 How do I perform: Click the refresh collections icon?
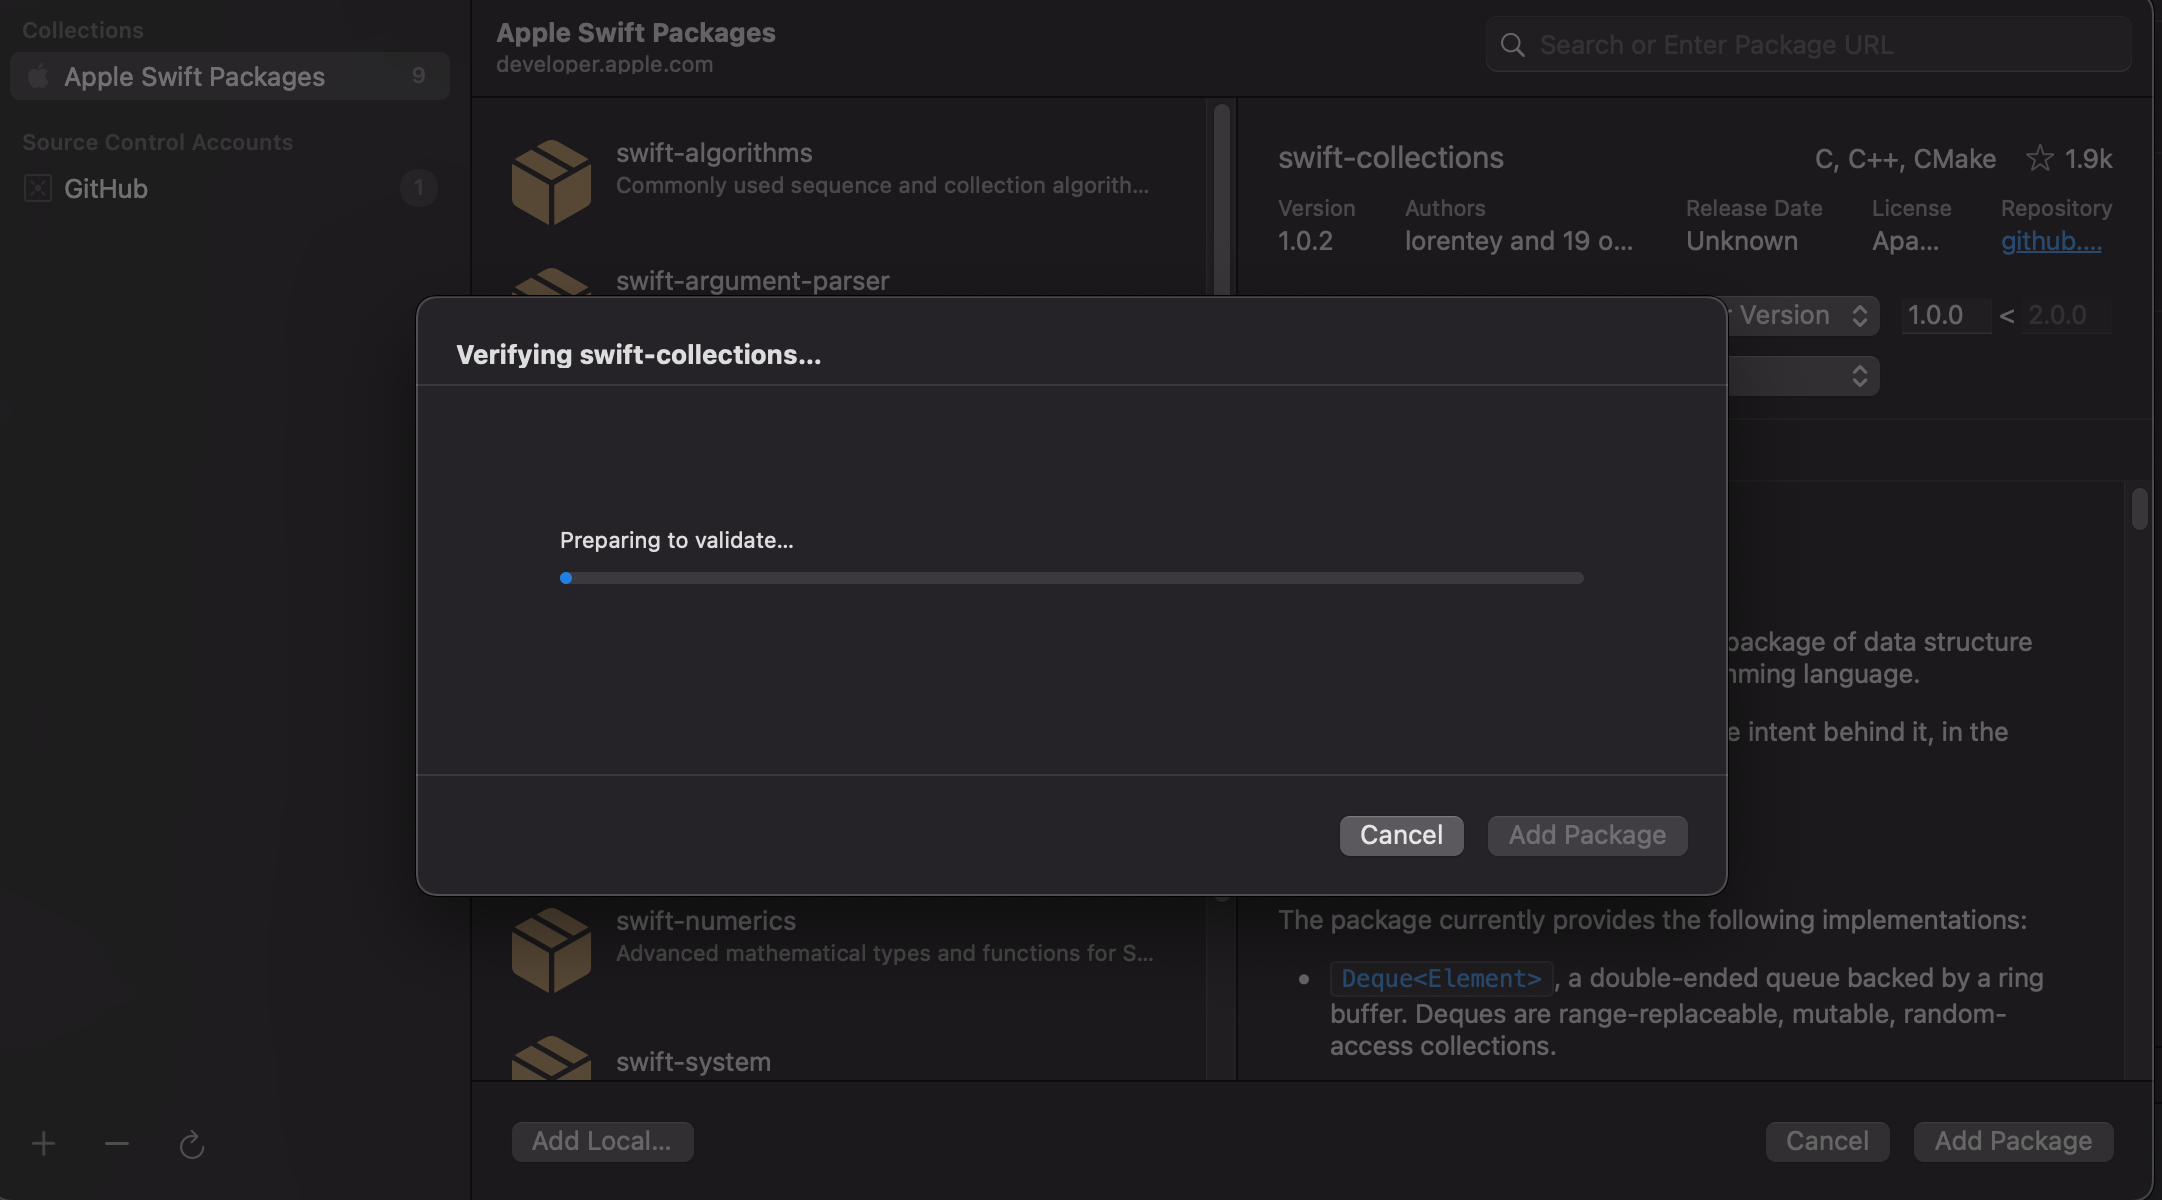click(191, 1144)
